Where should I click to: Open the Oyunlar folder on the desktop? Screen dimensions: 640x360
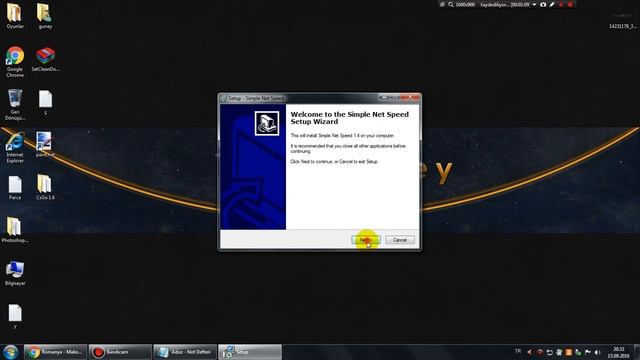click(15, 16)
